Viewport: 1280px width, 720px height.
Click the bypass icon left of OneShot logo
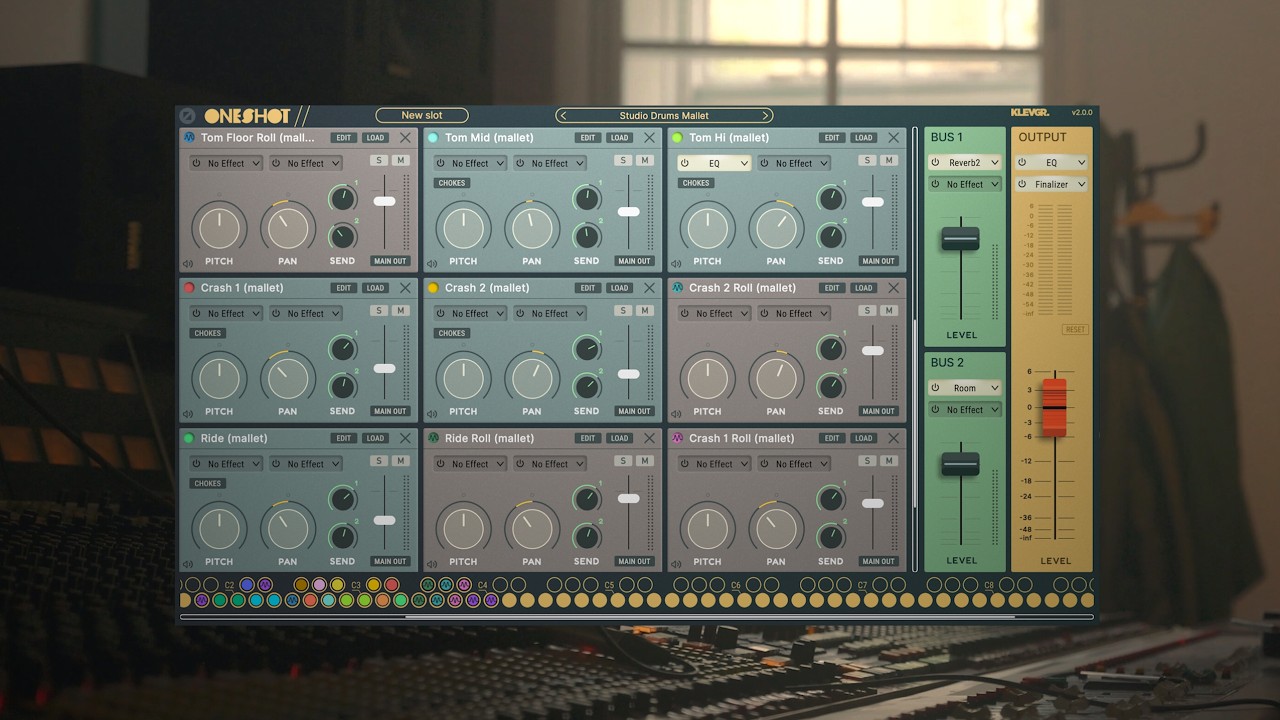(x=188, y=116)
